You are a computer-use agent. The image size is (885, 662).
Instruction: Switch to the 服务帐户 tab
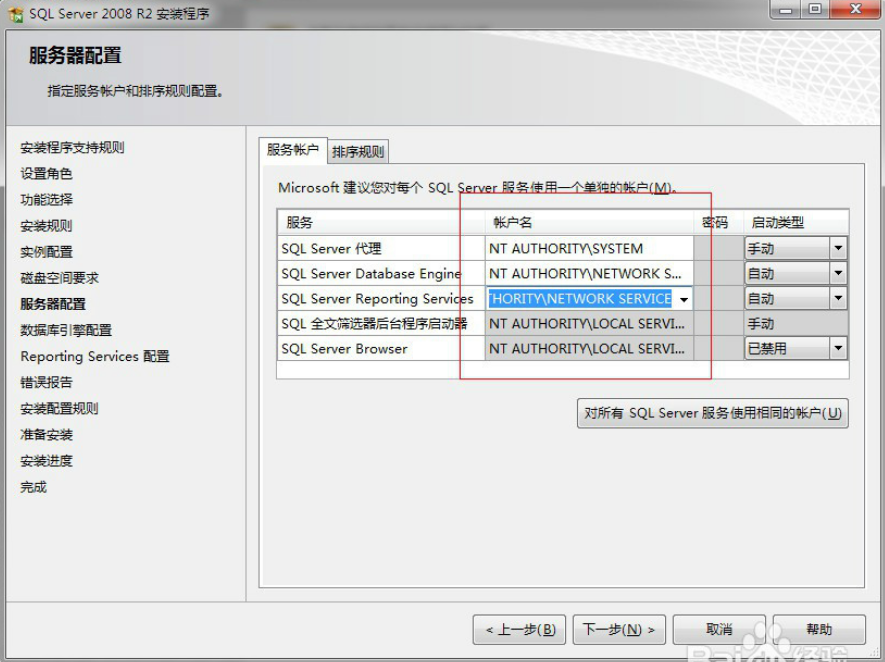(x=292, y=150)
